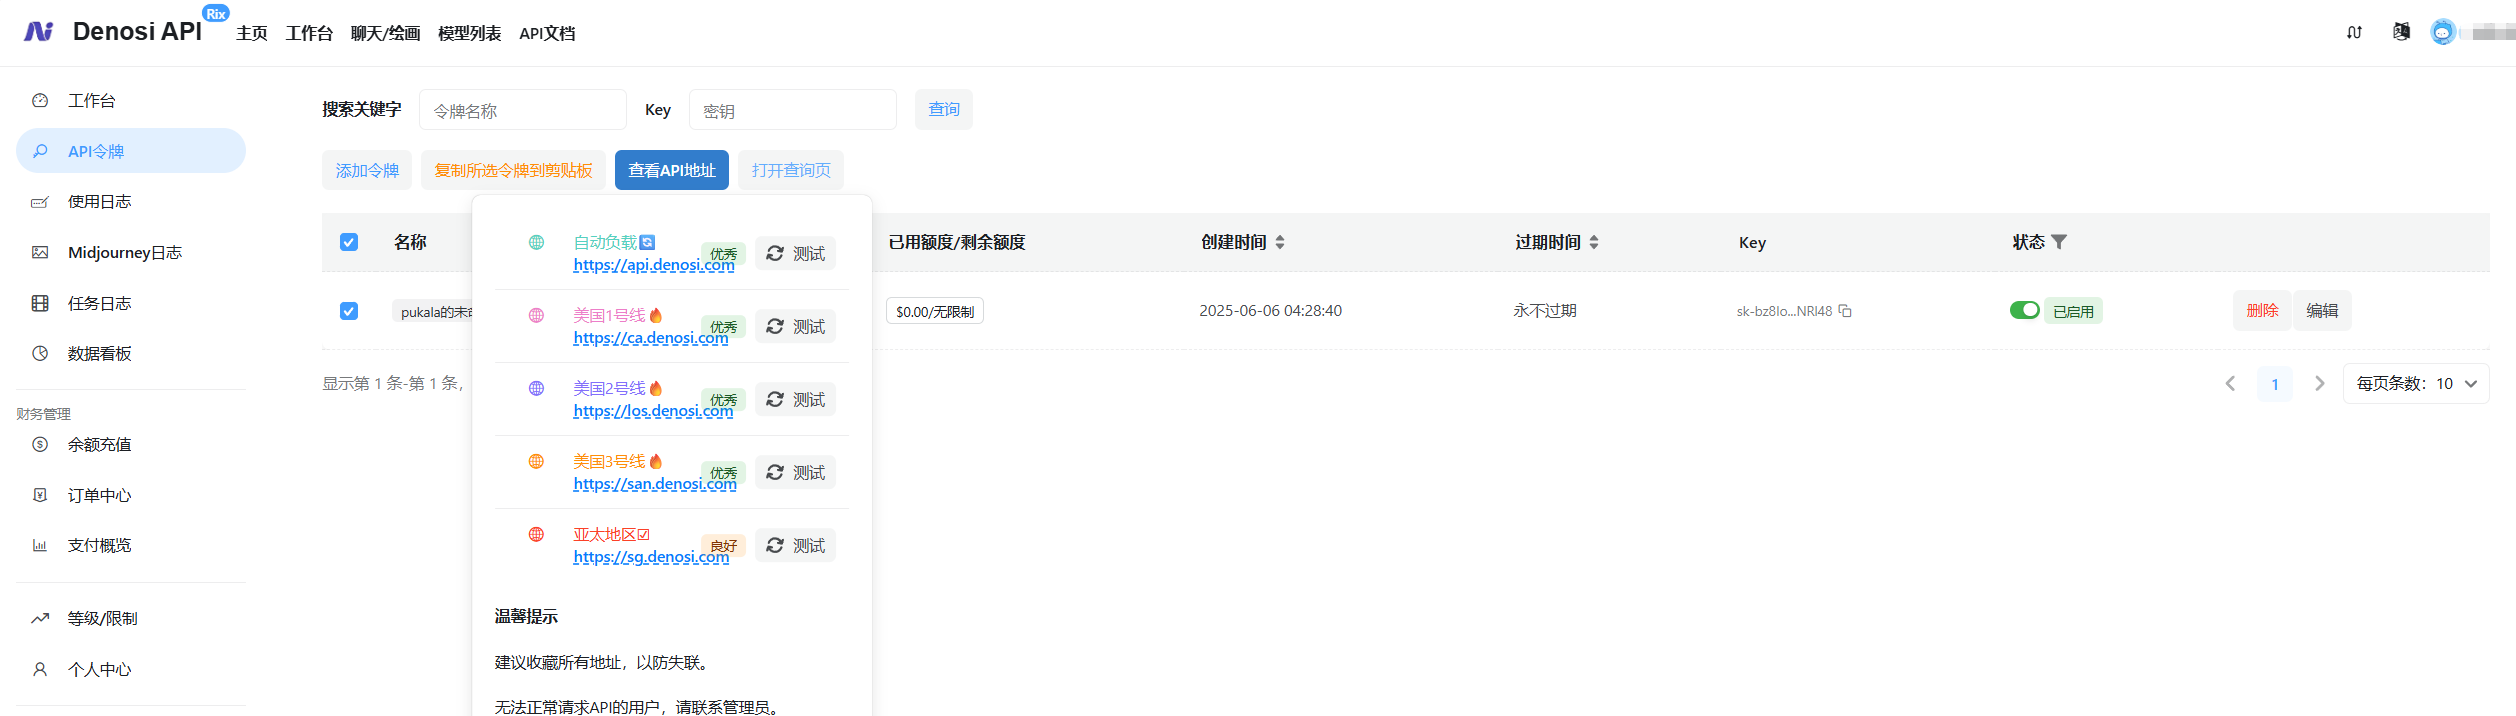Focus the 密钥 Key input field
Image resolution: width=2516 pixels, height=716 pixels.
[x=793, y=110]
